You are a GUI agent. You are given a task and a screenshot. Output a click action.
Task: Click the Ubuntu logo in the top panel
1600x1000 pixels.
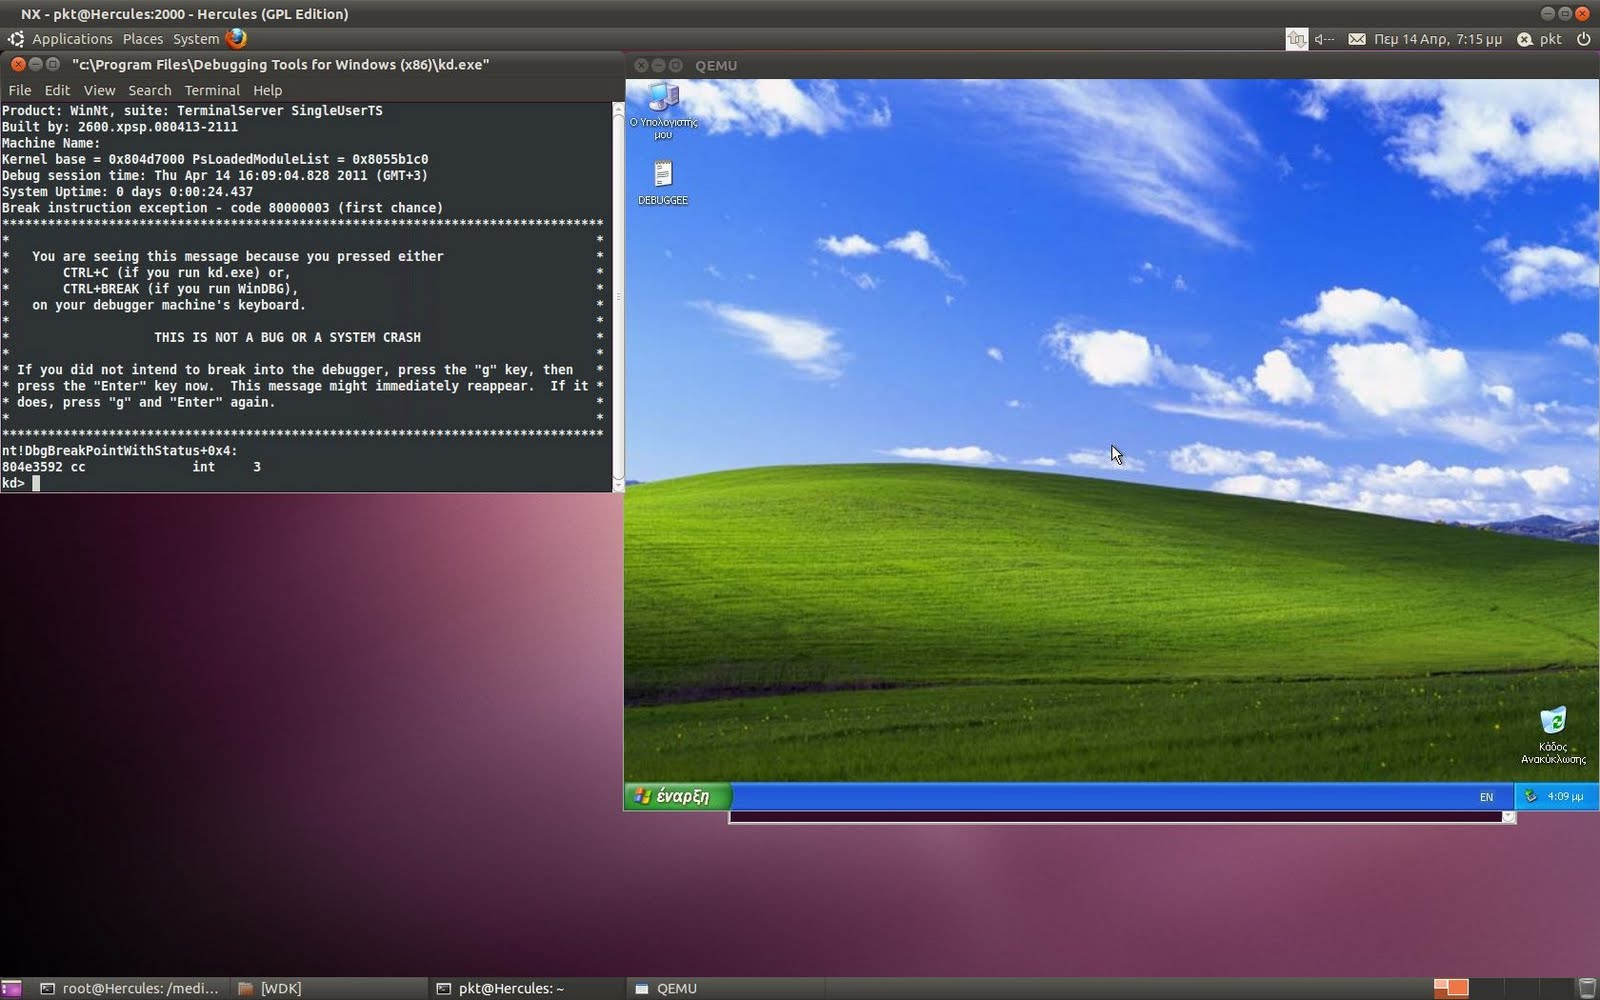16,39
